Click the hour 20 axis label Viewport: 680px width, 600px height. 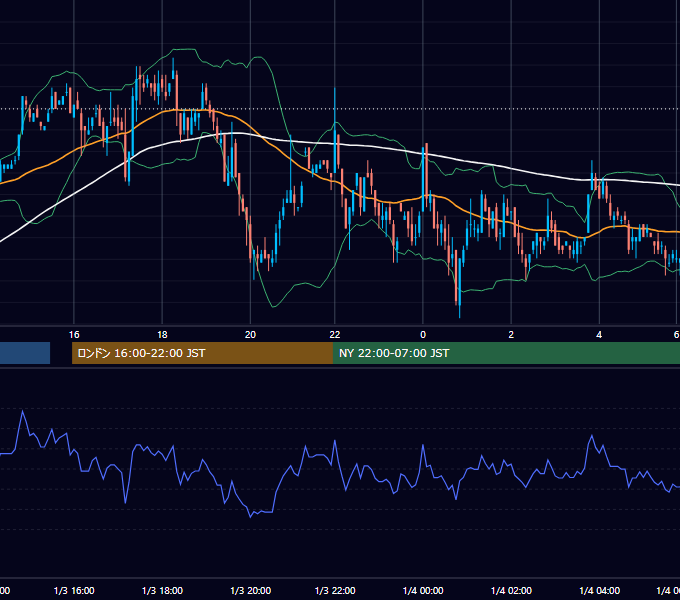(x=250, y=334)
